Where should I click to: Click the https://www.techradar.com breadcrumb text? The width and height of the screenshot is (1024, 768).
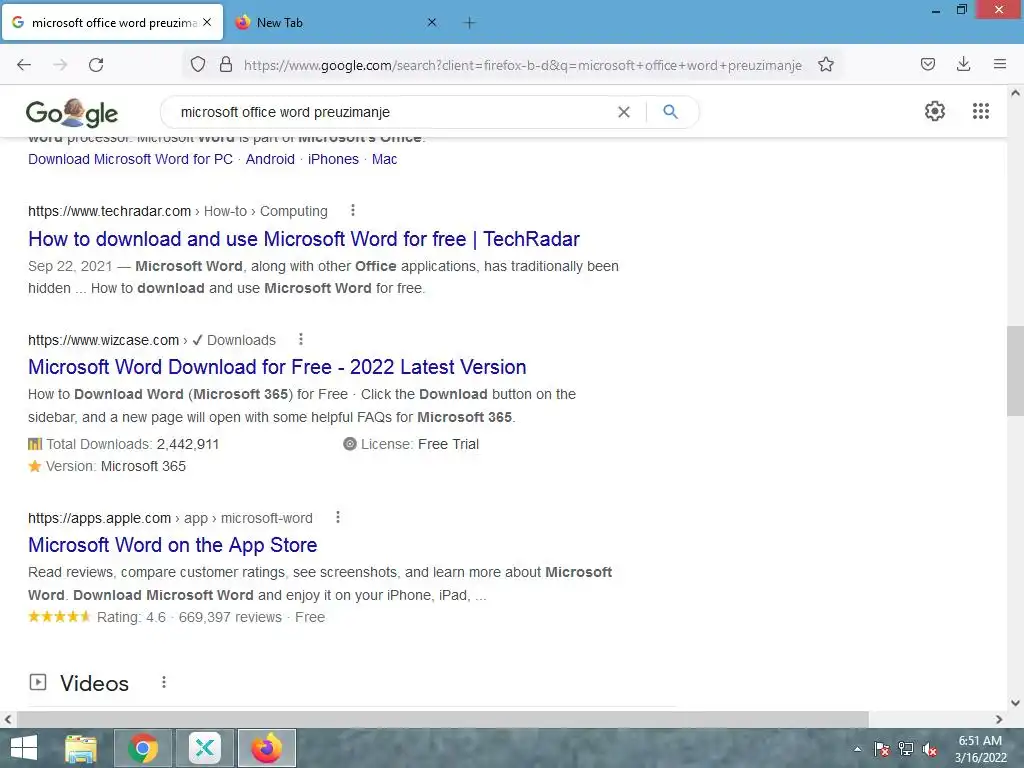(109, 211)
